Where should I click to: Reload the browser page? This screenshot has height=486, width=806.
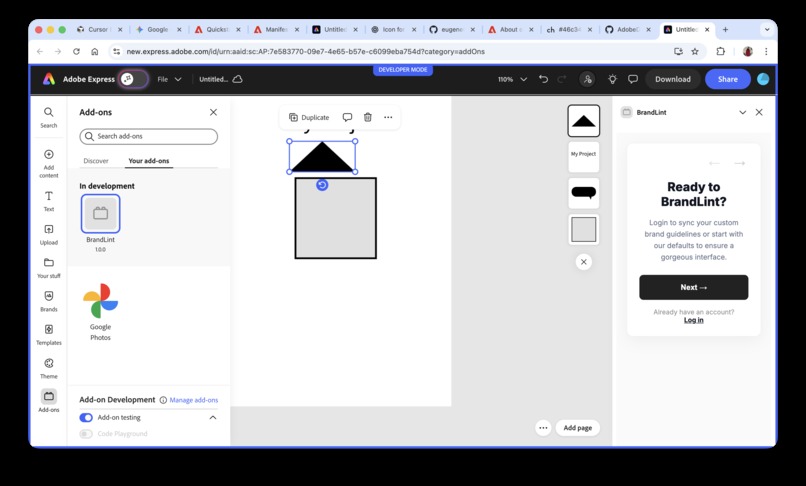click(76, 51)
